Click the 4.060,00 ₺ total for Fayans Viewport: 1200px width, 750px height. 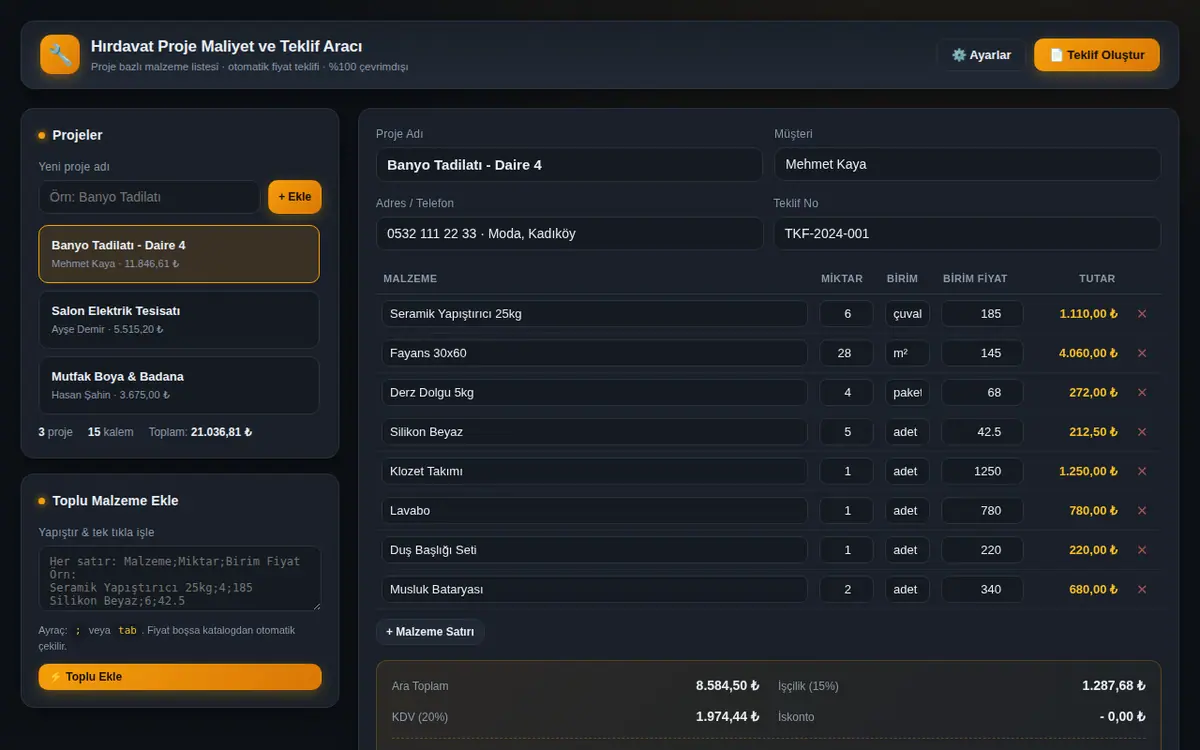pos(1088,353)
